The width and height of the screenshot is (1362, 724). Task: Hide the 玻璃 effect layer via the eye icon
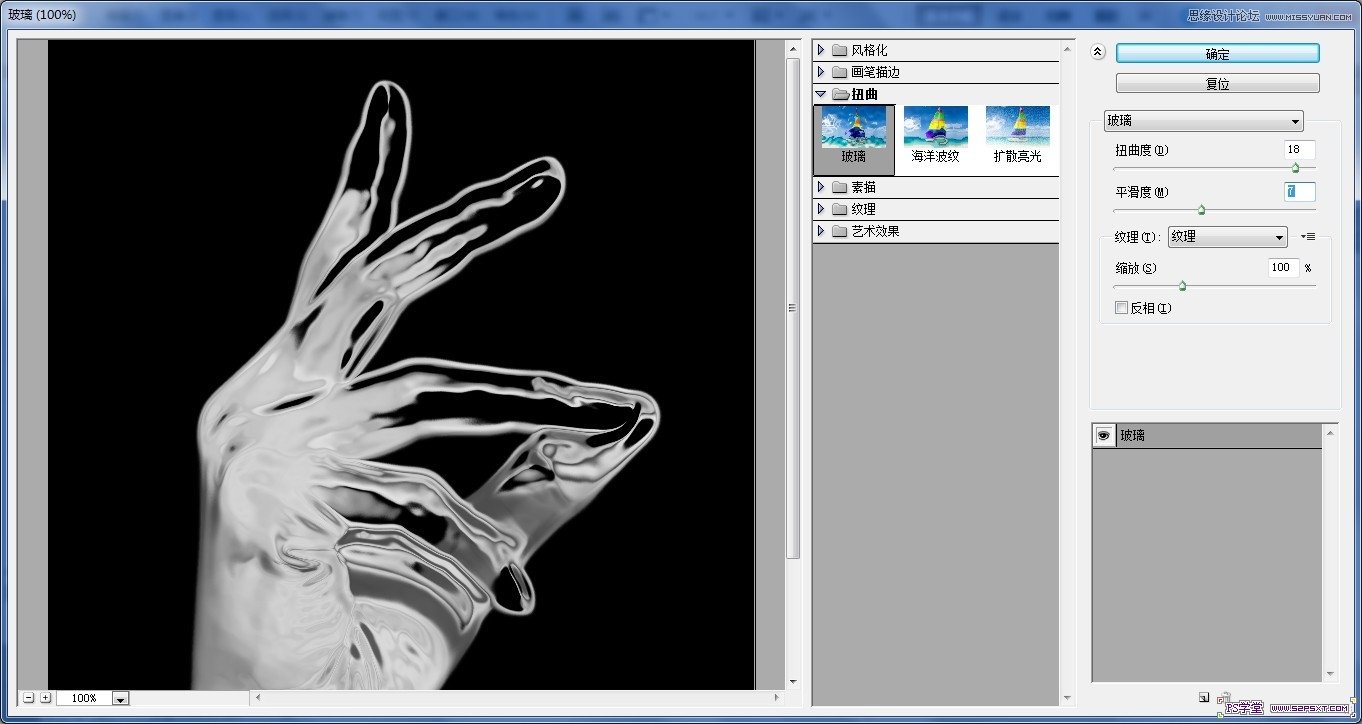coord(1104,436)
